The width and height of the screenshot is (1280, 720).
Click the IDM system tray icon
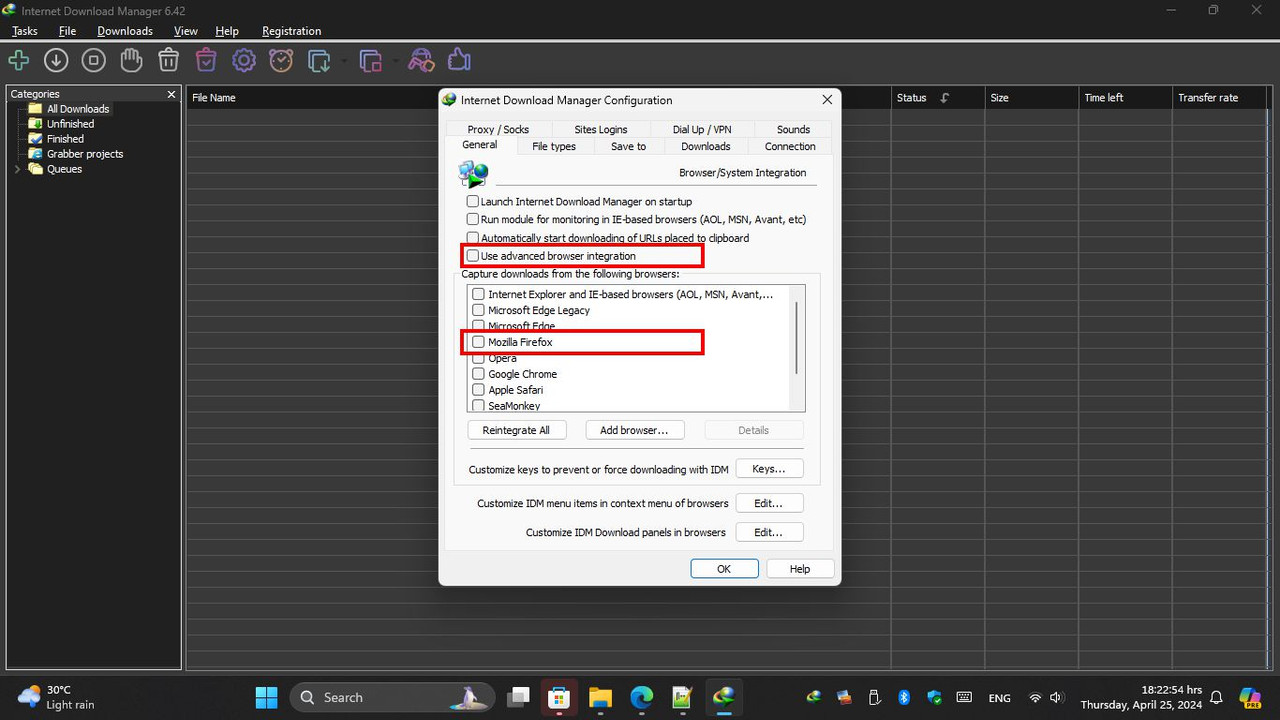[814, 697]
